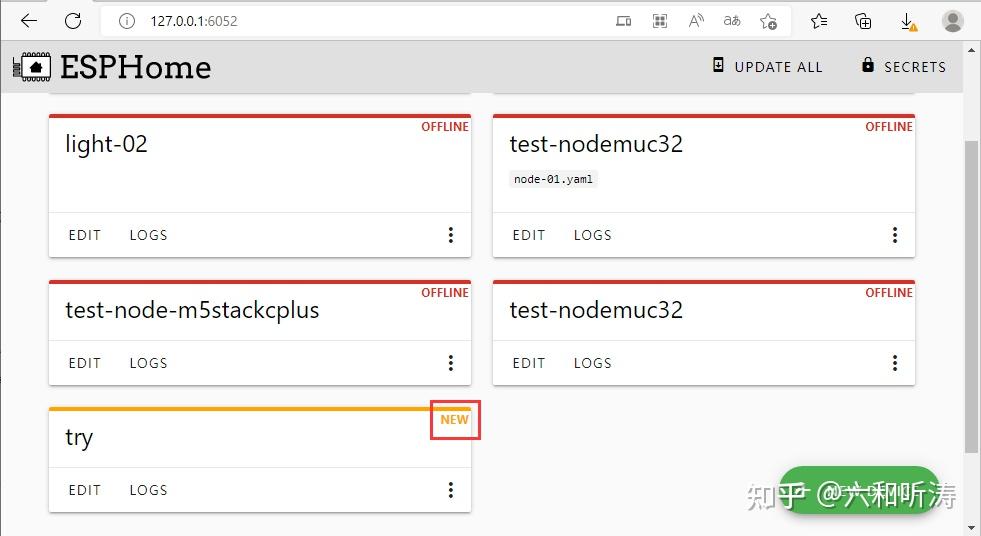Click the node-01.yaml filename tag
The image size is (981, 536).
(554, 179)
